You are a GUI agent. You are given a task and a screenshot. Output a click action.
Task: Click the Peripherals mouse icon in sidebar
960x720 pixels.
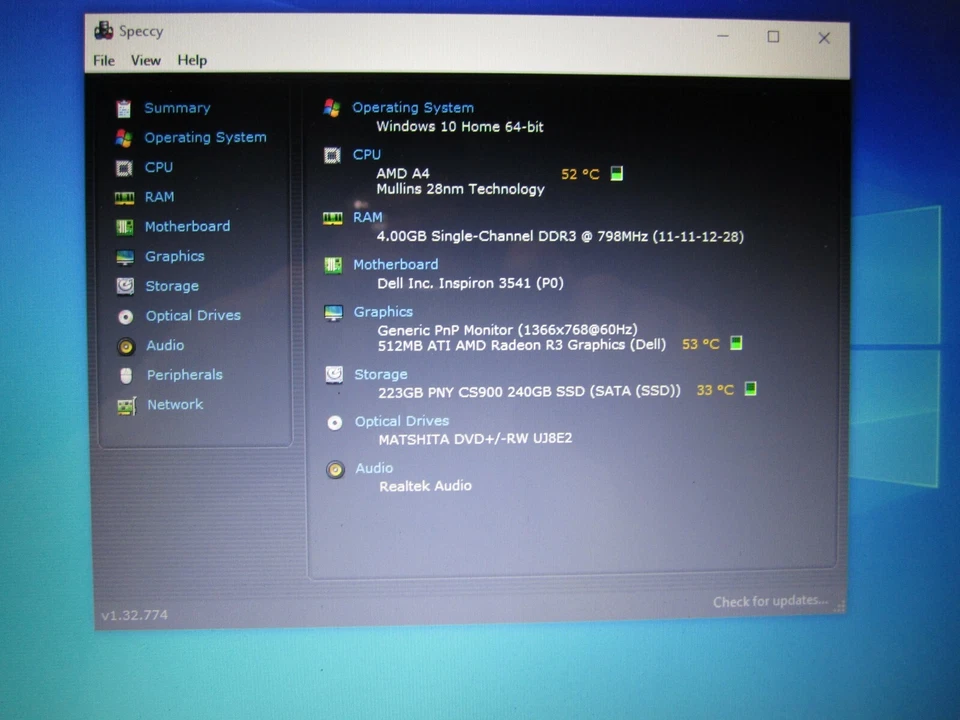coord(126,376)
